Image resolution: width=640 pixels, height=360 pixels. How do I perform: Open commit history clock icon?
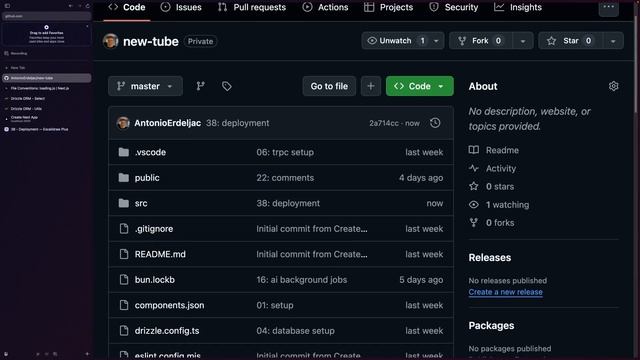[435, 123]
